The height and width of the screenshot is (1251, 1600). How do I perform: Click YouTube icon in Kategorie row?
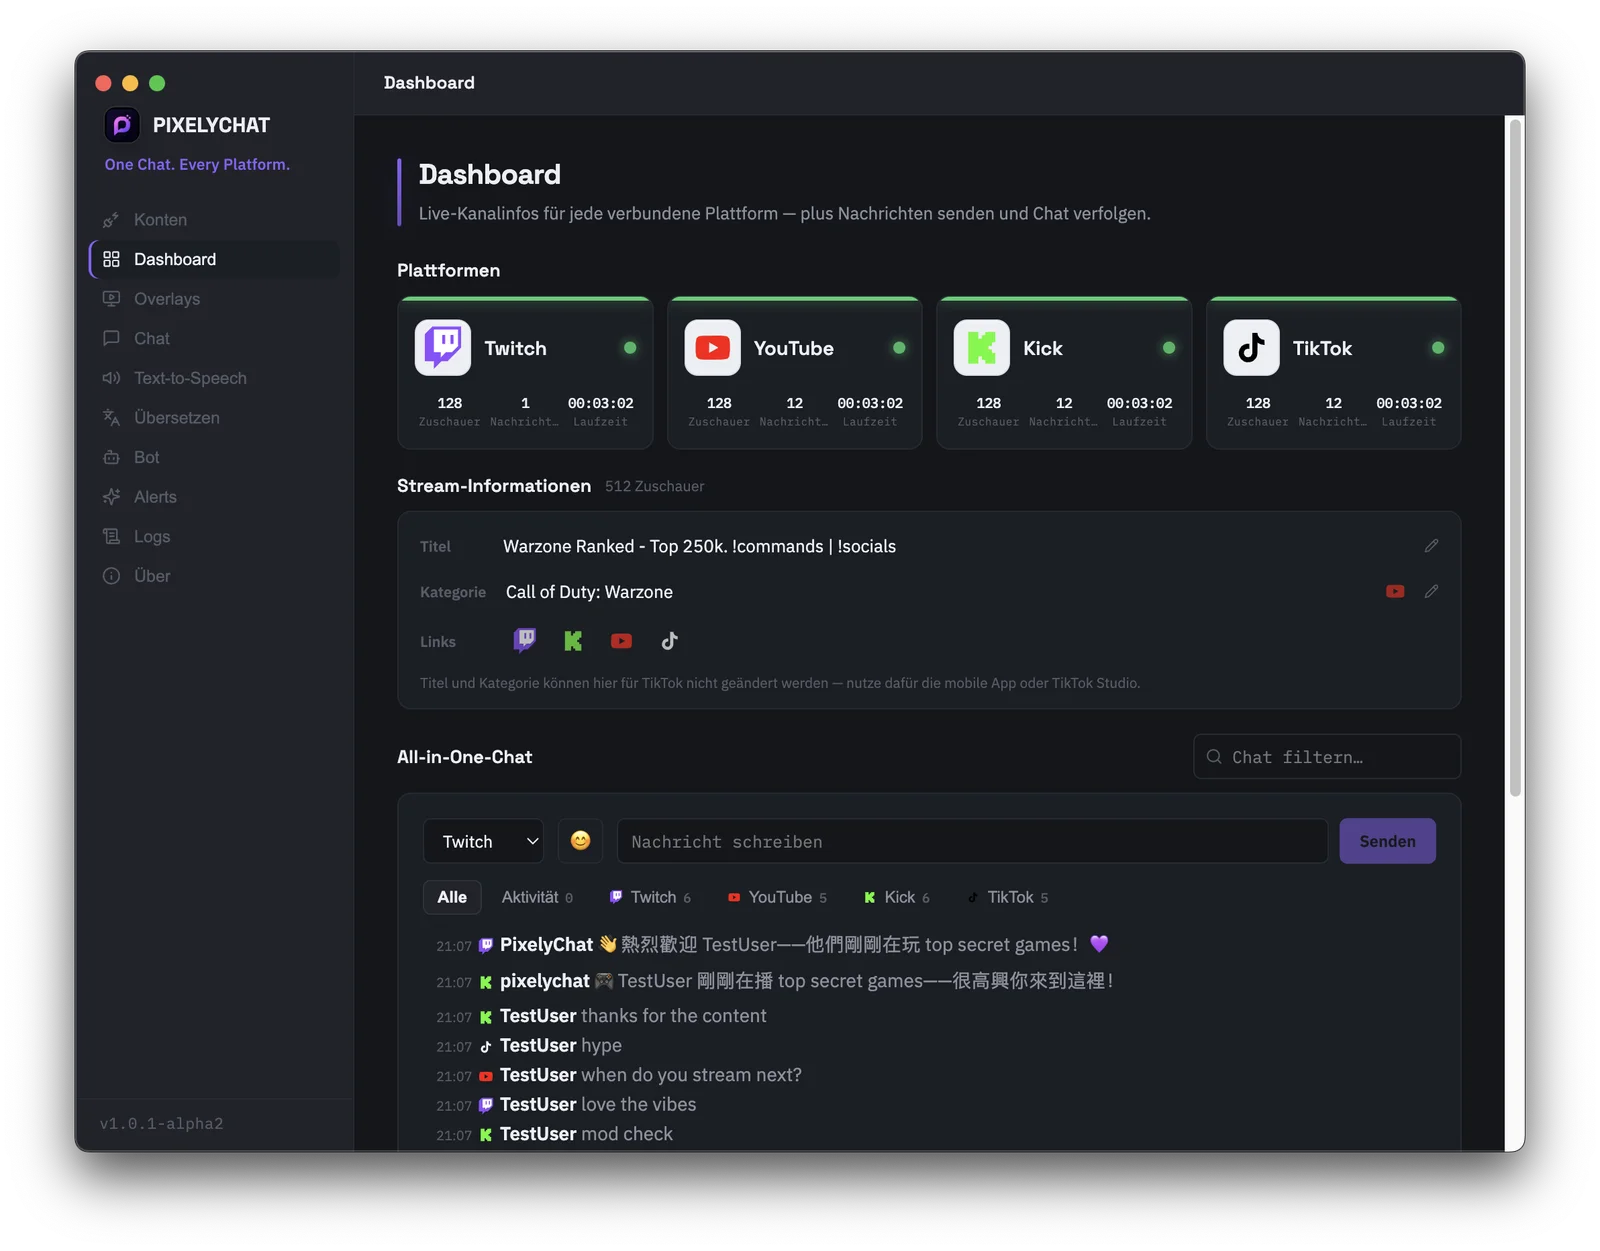pos(1395,592)
